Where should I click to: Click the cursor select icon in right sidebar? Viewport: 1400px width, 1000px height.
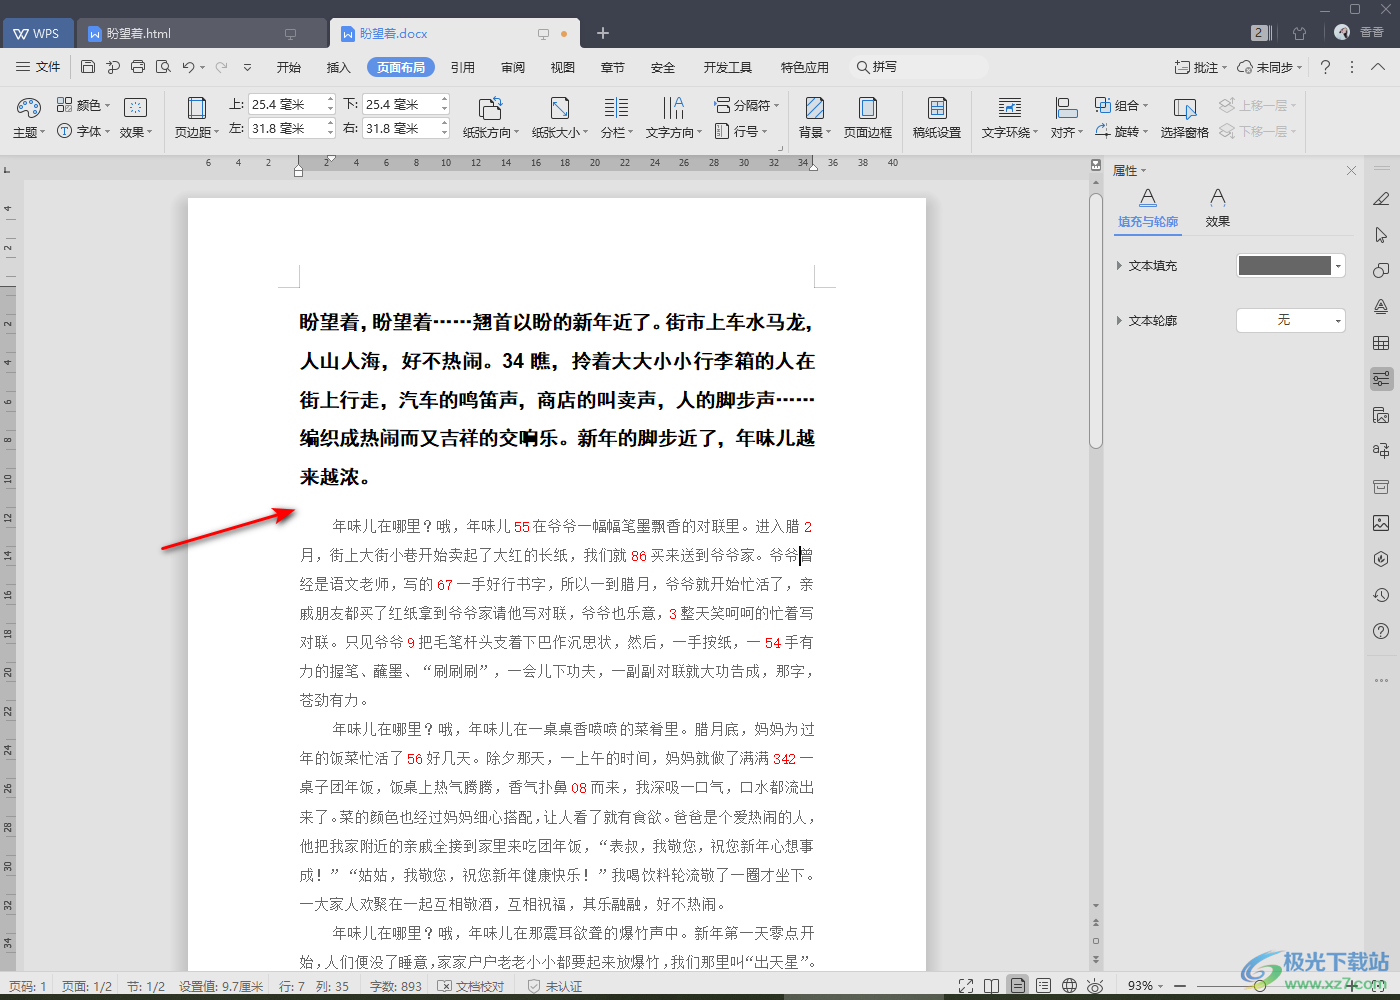click(1381, 235)
